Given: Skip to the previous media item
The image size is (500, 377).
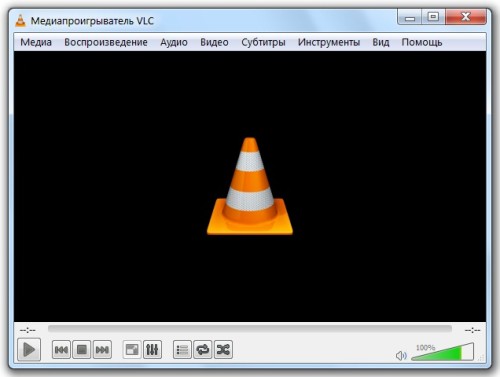Looking at the screenshot, I should point(61,350).
